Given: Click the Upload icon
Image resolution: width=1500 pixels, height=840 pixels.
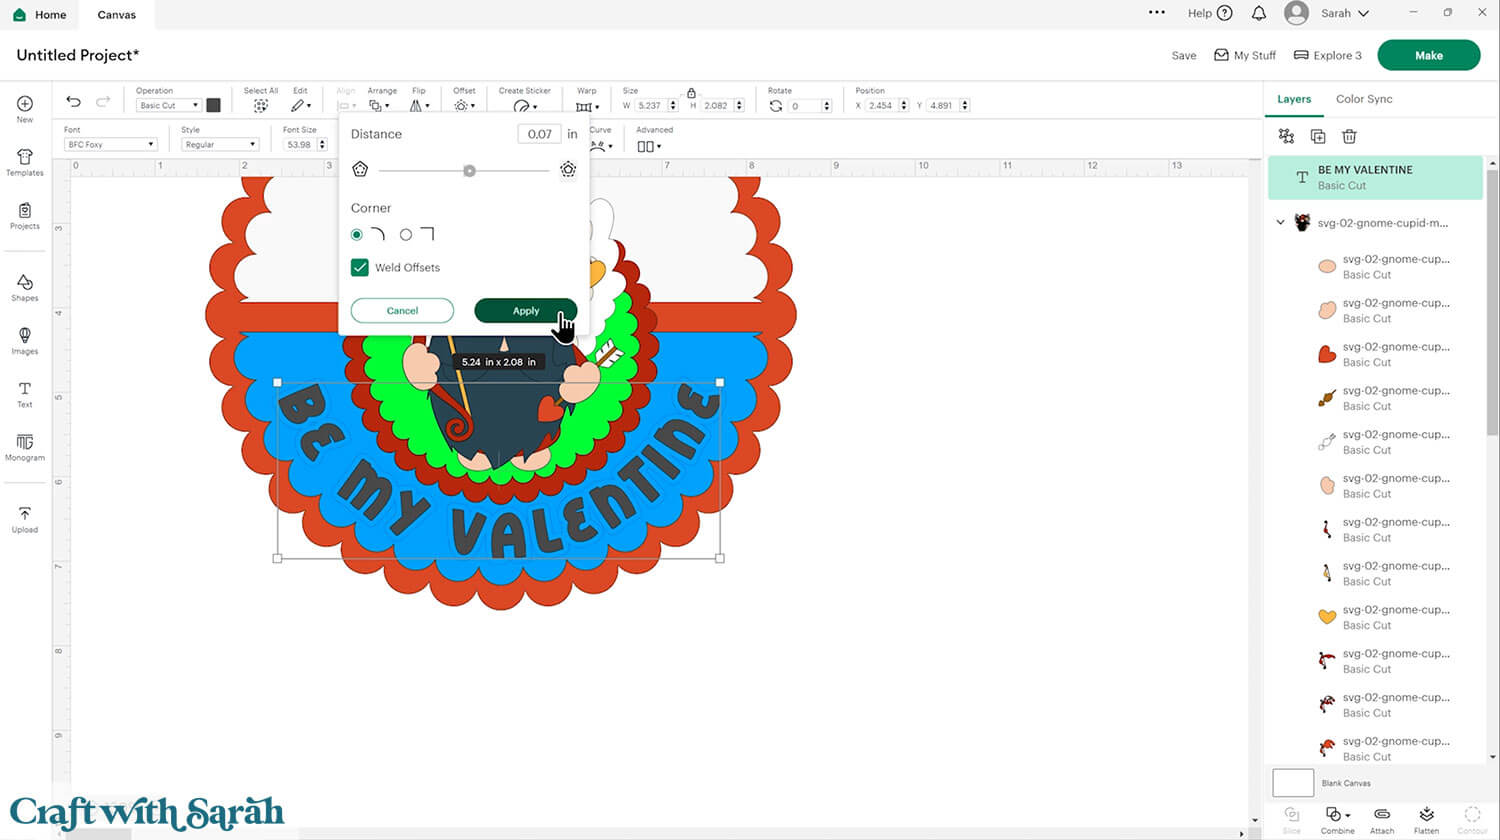Looking at the screenshot, I should [25, 518].
